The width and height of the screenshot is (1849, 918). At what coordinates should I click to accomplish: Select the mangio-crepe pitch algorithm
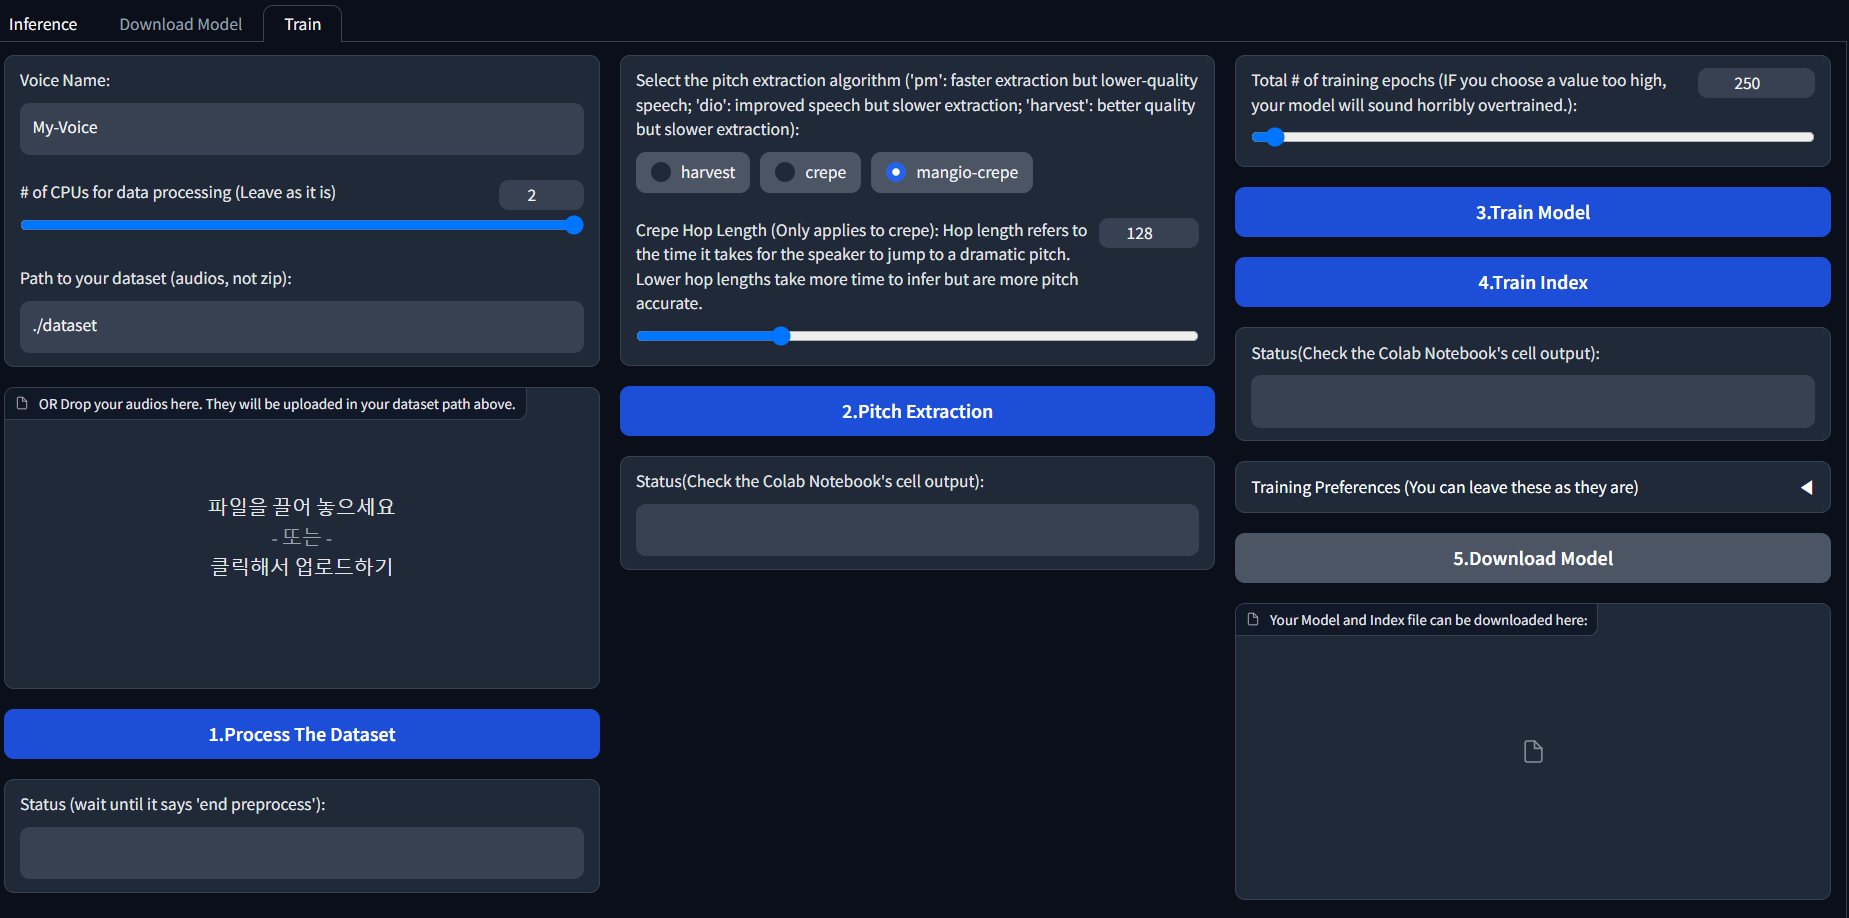952,173
